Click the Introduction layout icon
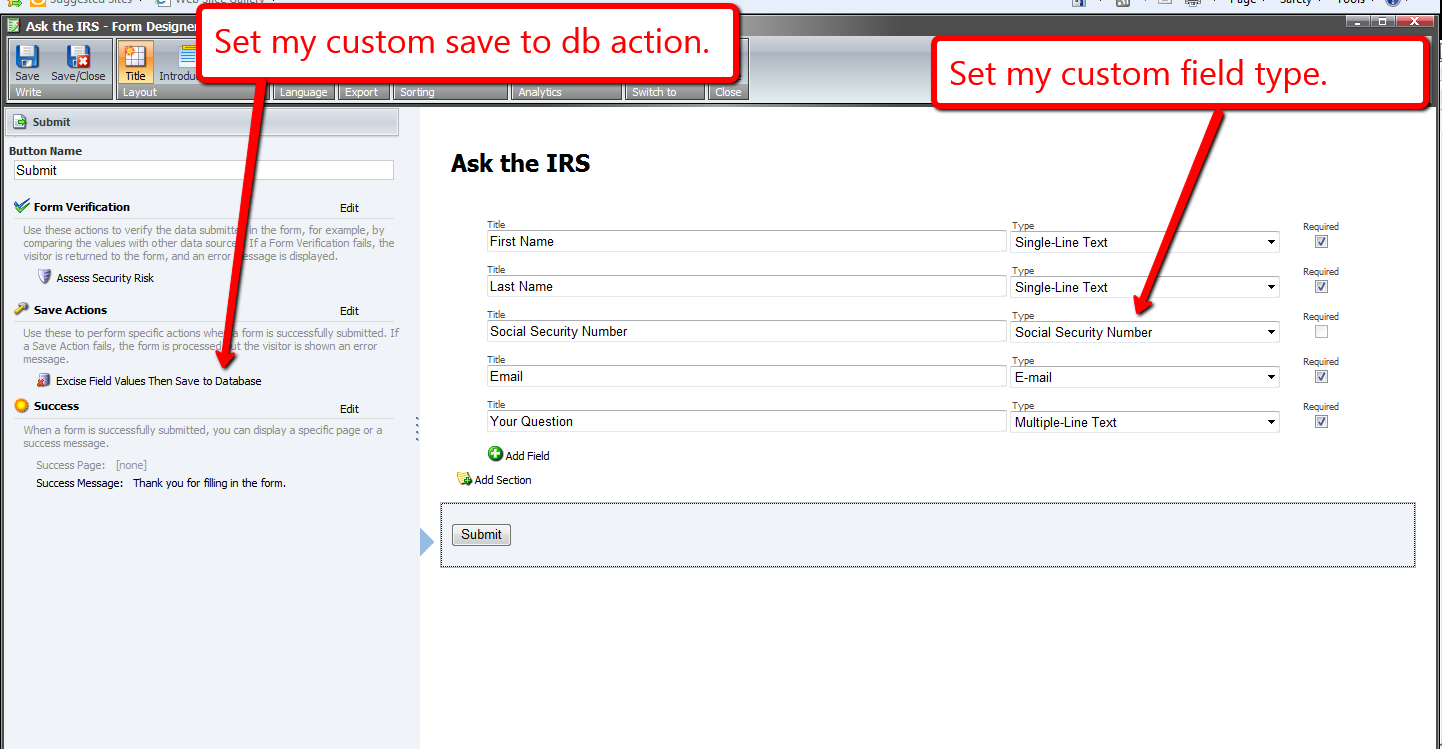This screenshot has height=749, width=1442. 185,58
